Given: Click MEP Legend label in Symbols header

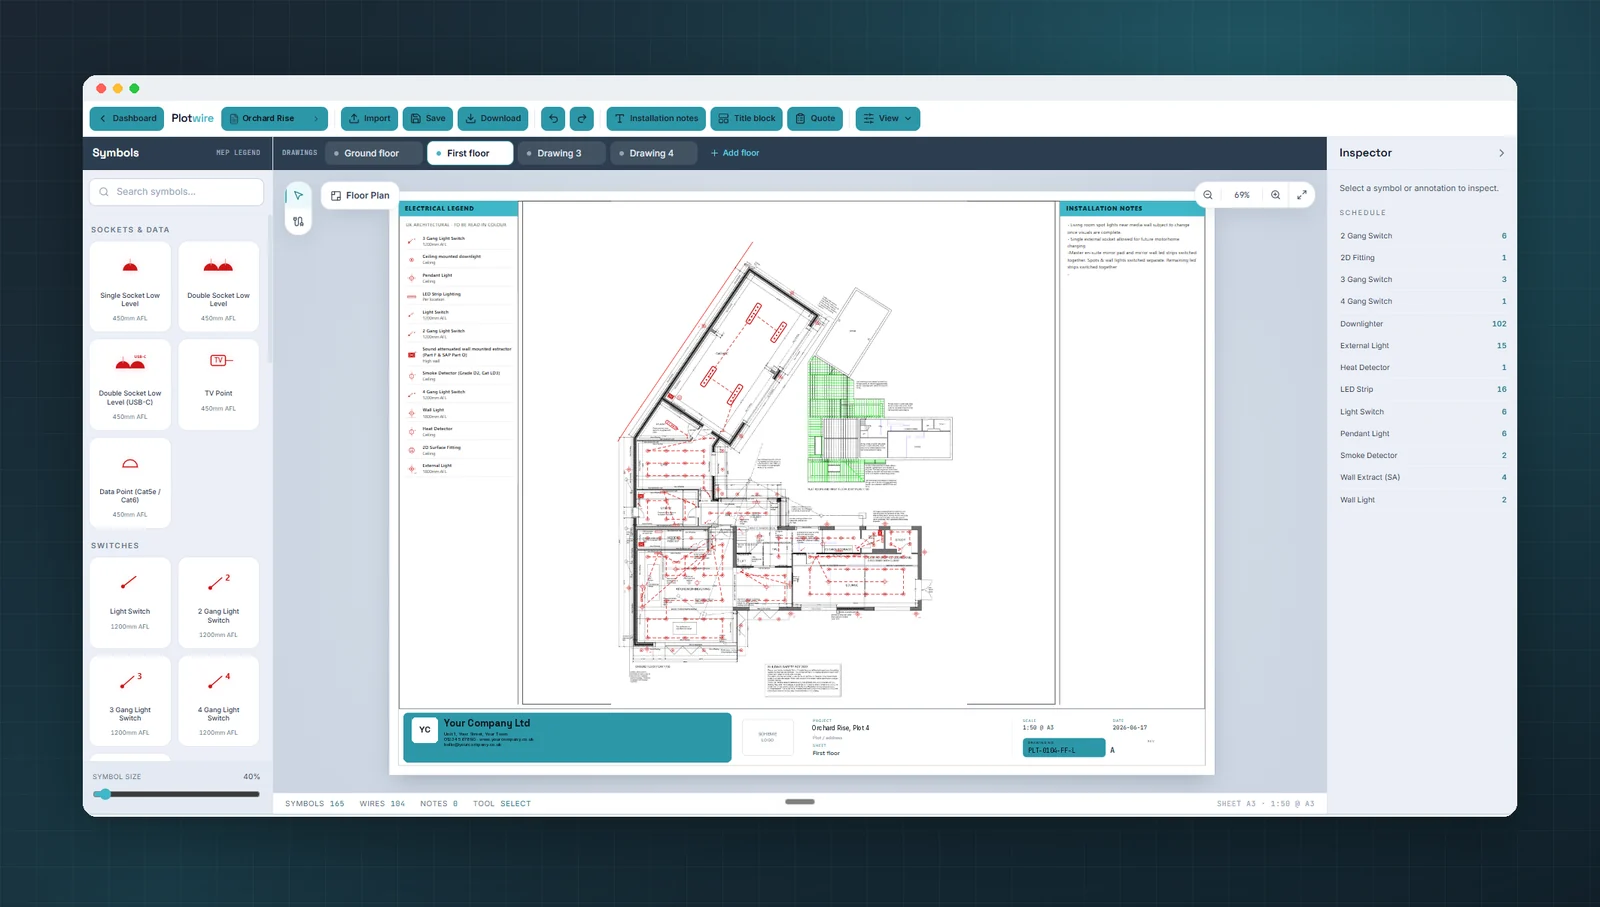Looking at the screenshot, I should coord(238,153).
